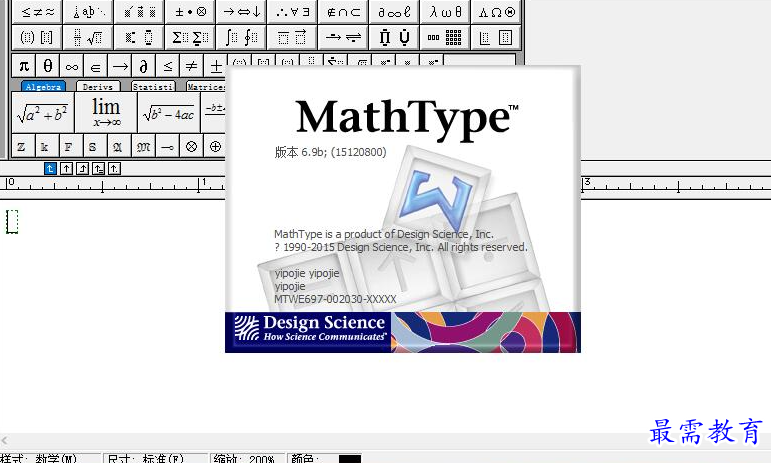771x463 pixels.
Task: Open the set theory symbols palette (∉∩⊂)
Action: coord(344,12)
